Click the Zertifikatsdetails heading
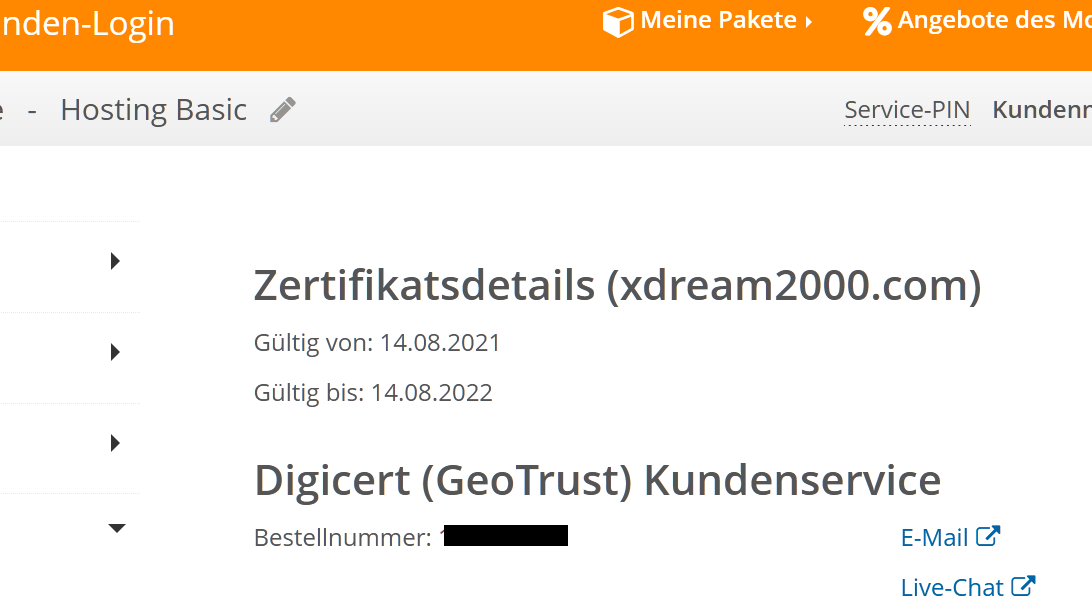 click(617, 286)
